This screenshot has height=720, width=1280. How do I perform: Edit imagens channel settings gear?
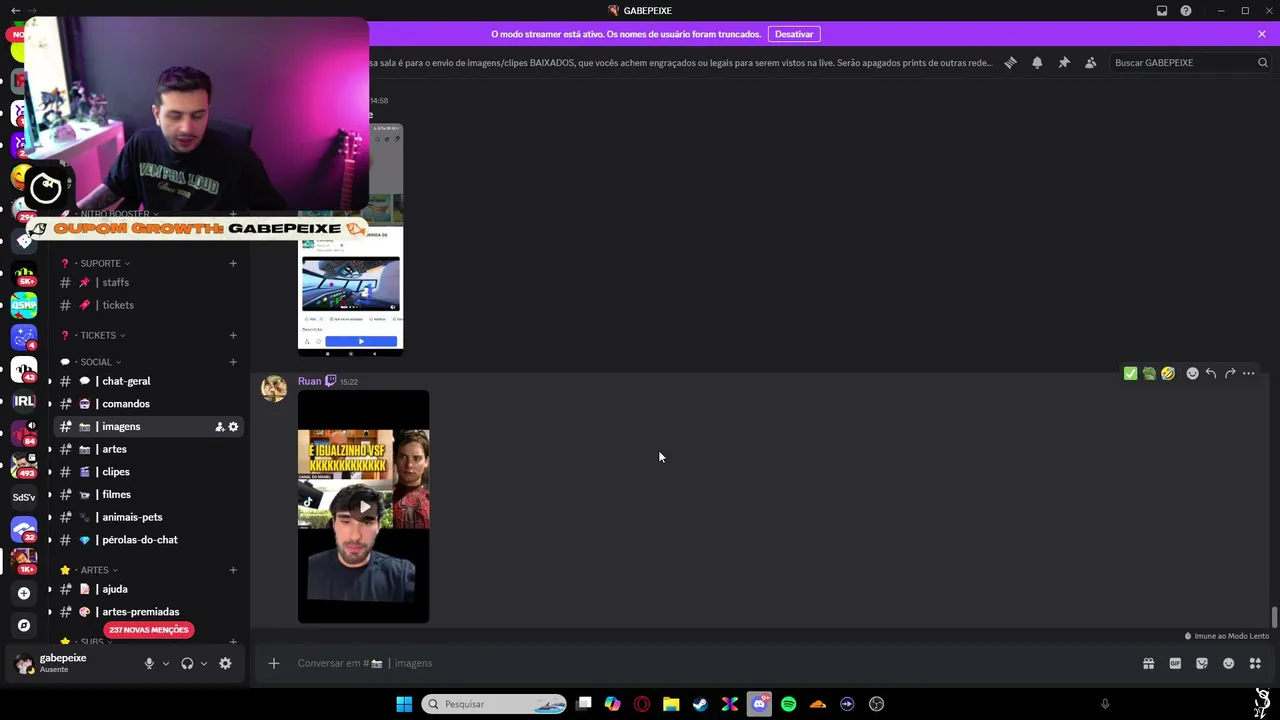tap(233, 427)
